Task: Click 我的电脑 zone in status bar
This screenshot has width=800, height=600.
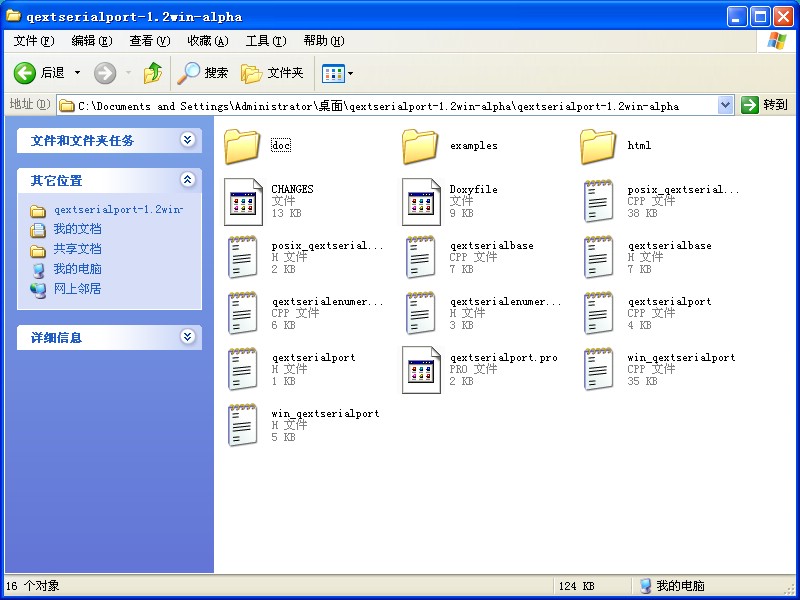Action: pyautogui.click(x=673, y=586)
